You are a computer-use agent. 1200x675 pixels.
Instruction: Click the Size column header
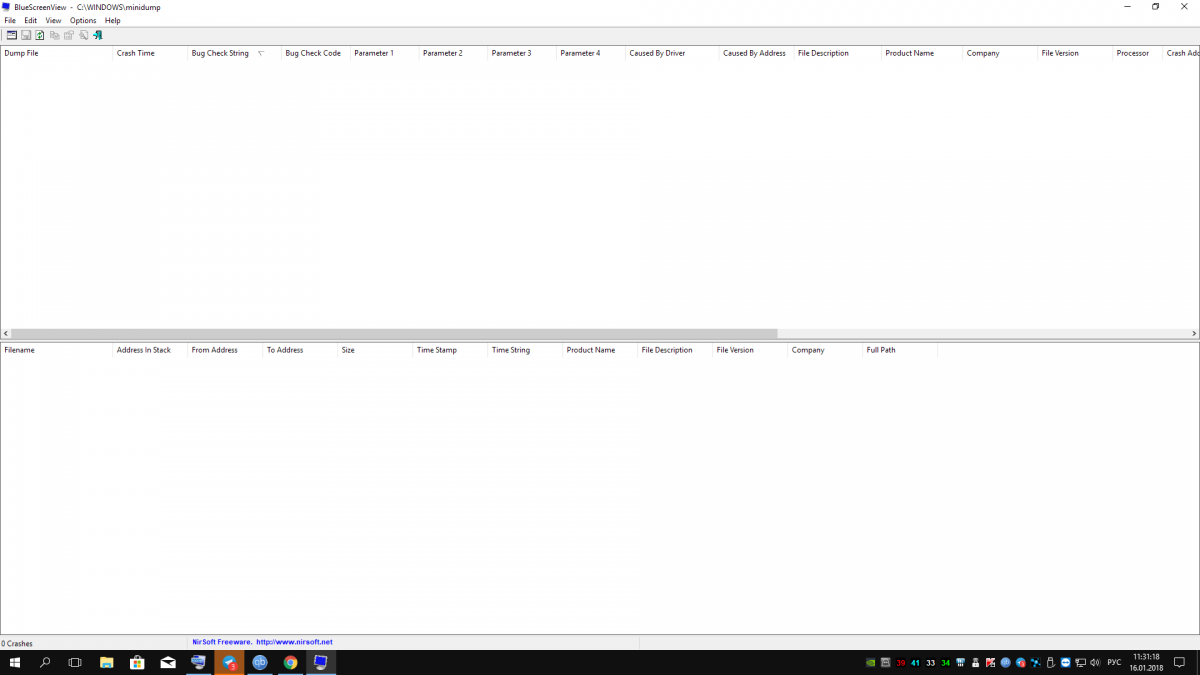[375, 350]
